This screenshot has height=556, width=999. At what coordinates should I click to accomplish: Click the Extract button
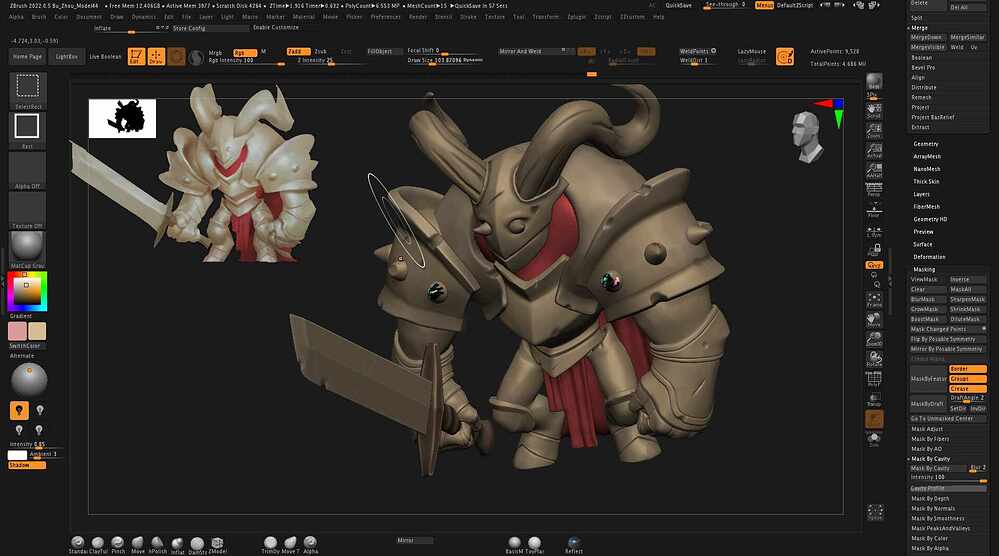[920, 127]
